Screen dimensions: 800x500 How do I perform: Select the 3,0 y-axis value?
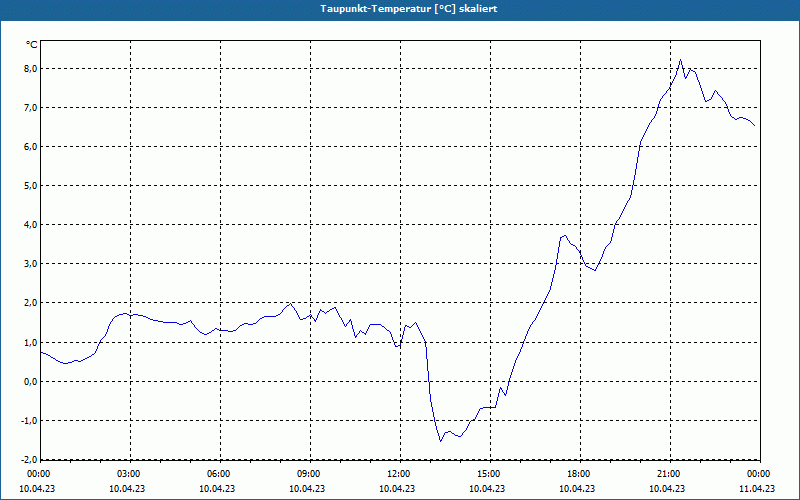(31, 264)
